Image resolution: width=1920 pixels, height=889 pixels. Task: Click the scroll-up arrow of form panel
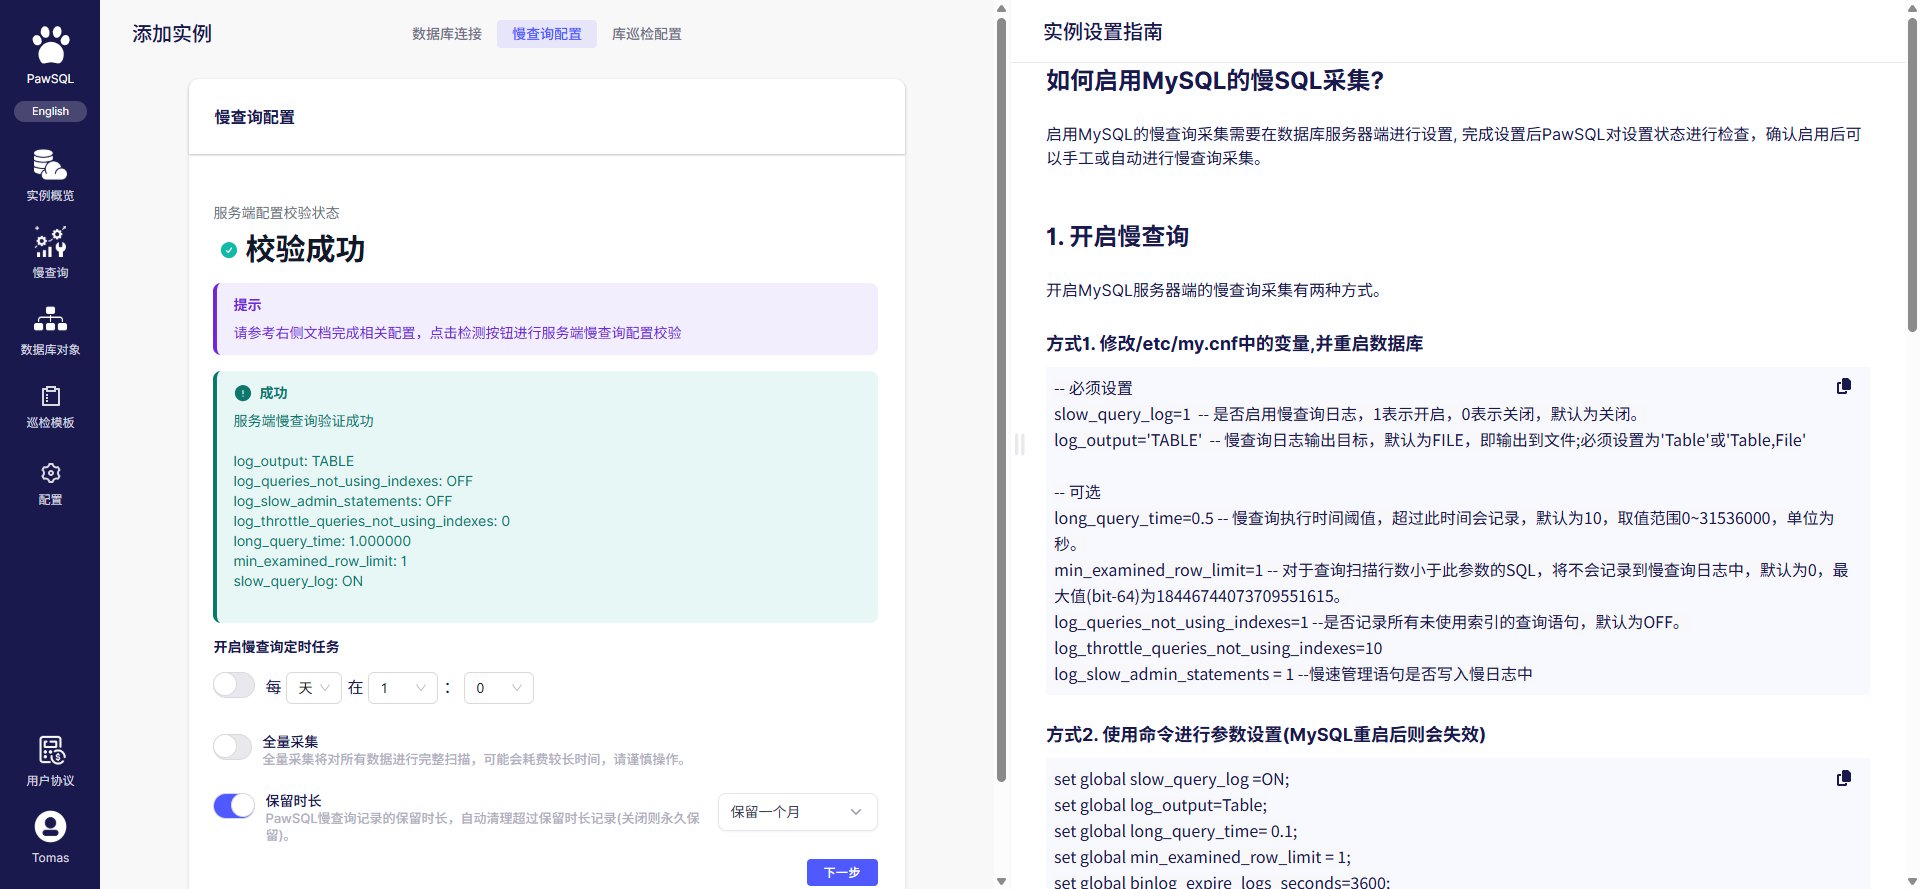pyautogui.click(x=1001, y=9)
